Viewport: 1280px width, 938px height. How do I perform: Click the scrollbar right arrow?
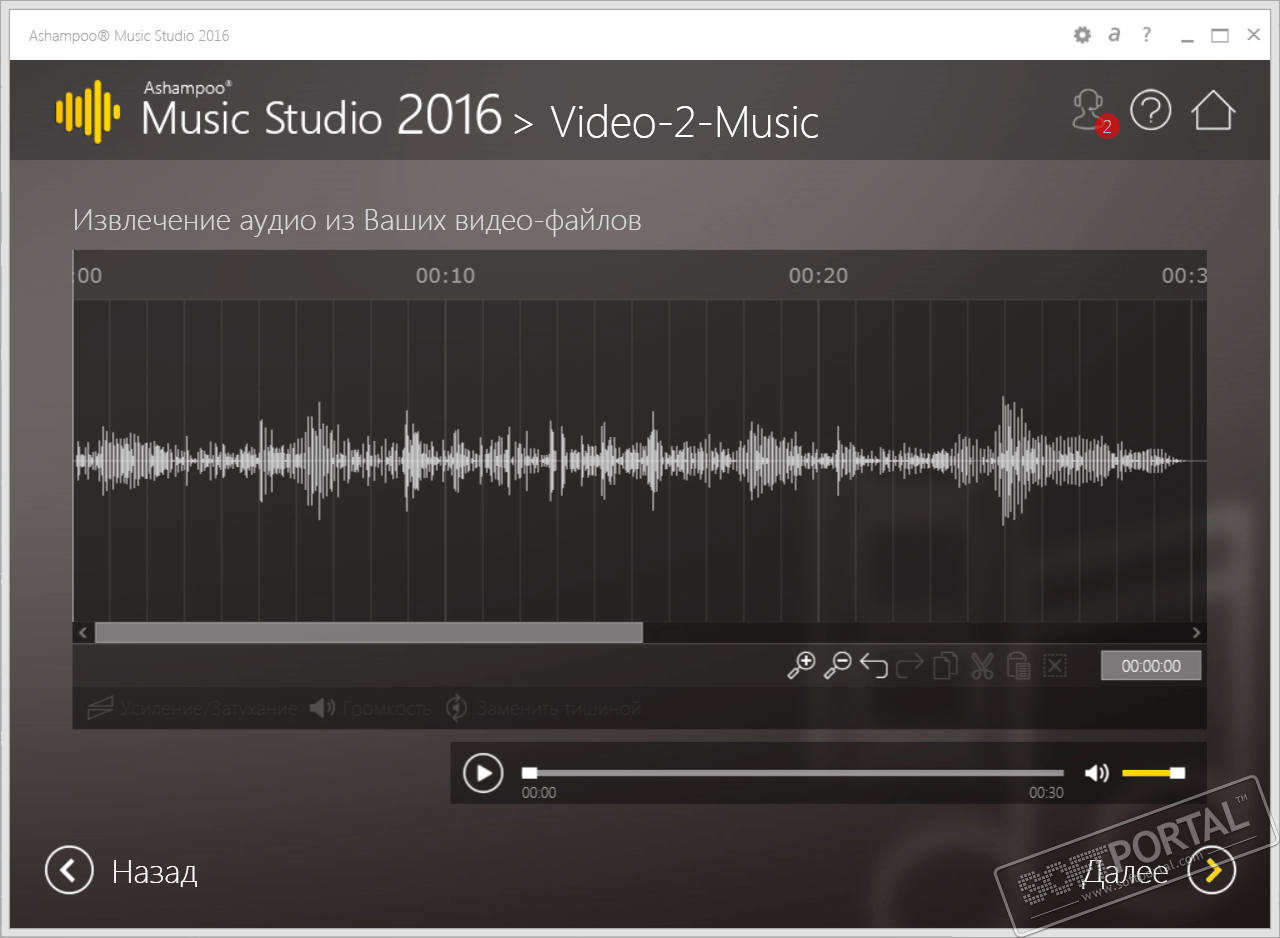[x=1196, y=633]
